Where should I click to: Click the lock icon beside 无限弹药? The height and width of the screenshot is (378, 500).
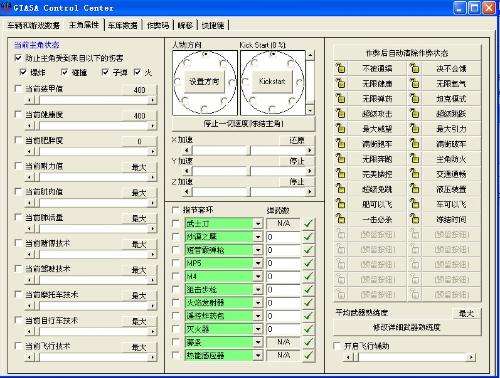[x=340, y=98]
